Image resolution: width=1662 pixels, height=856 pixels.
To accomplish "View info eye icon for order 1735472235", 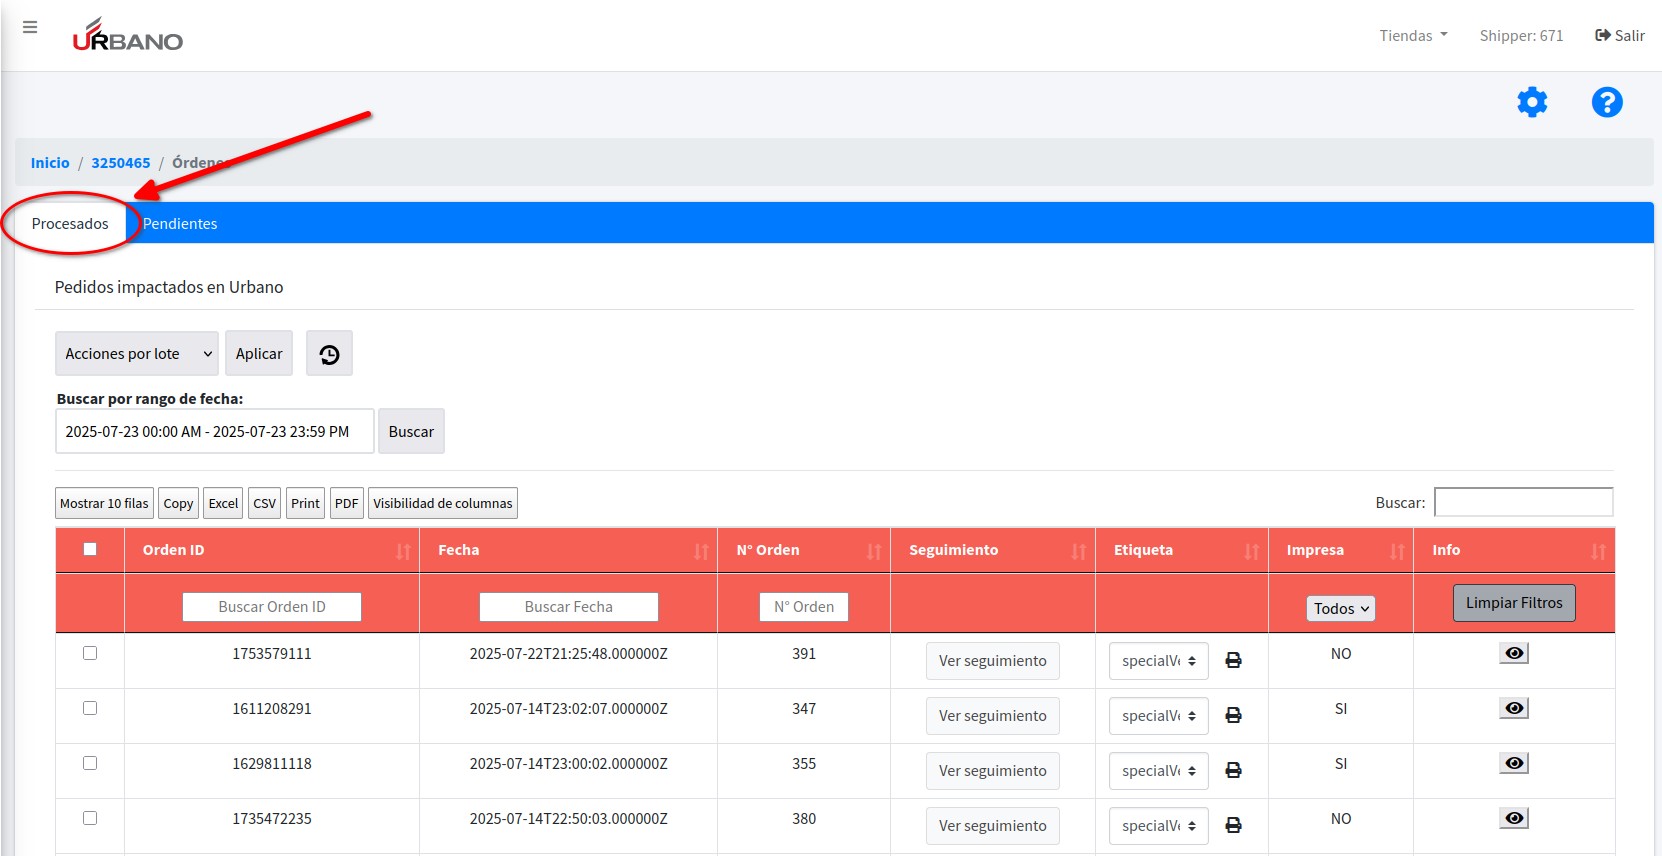I will (x=1514, y=818).
